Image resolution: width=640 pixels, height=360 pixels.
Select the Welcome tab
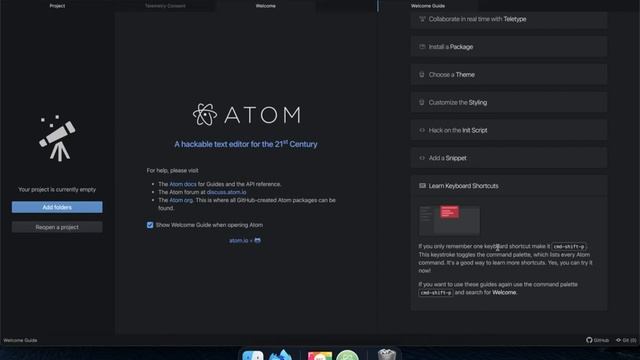pos(265,6)
